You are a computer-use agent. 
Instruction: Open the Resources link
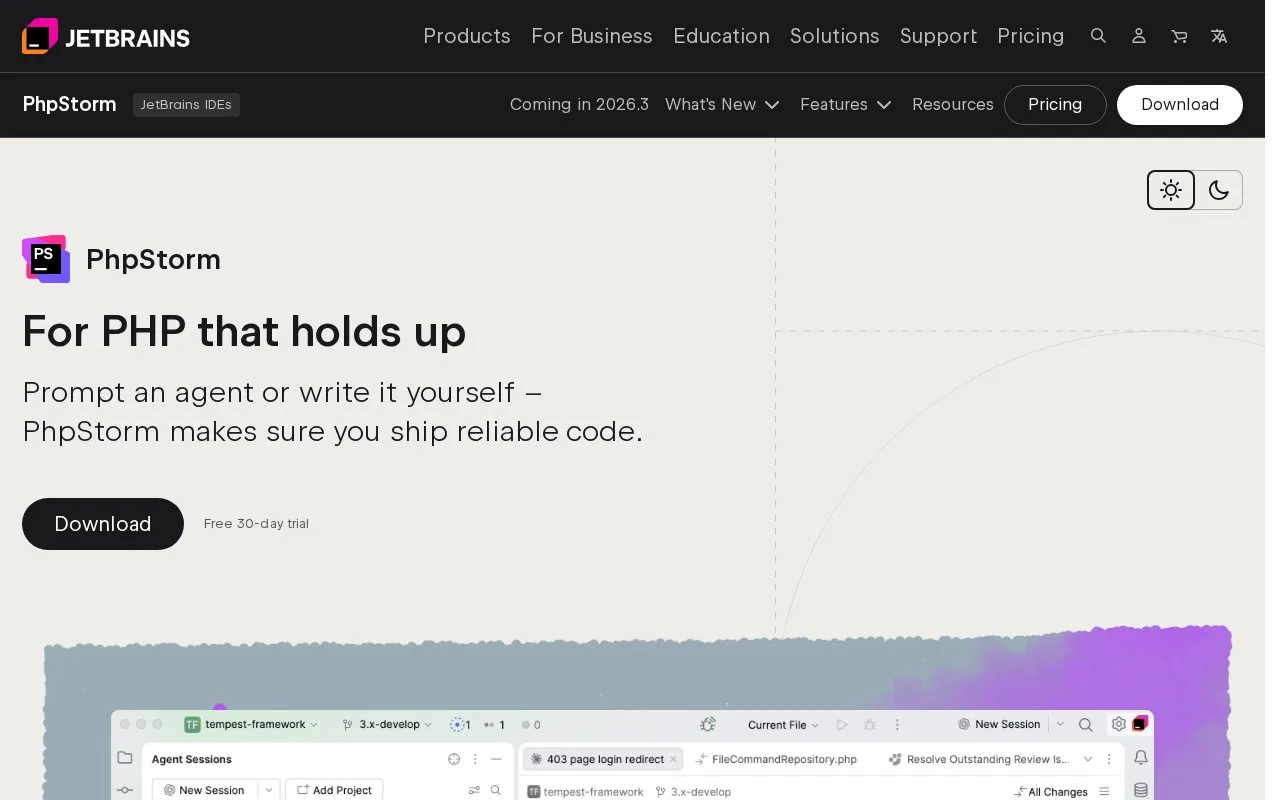tap(953, 104)
